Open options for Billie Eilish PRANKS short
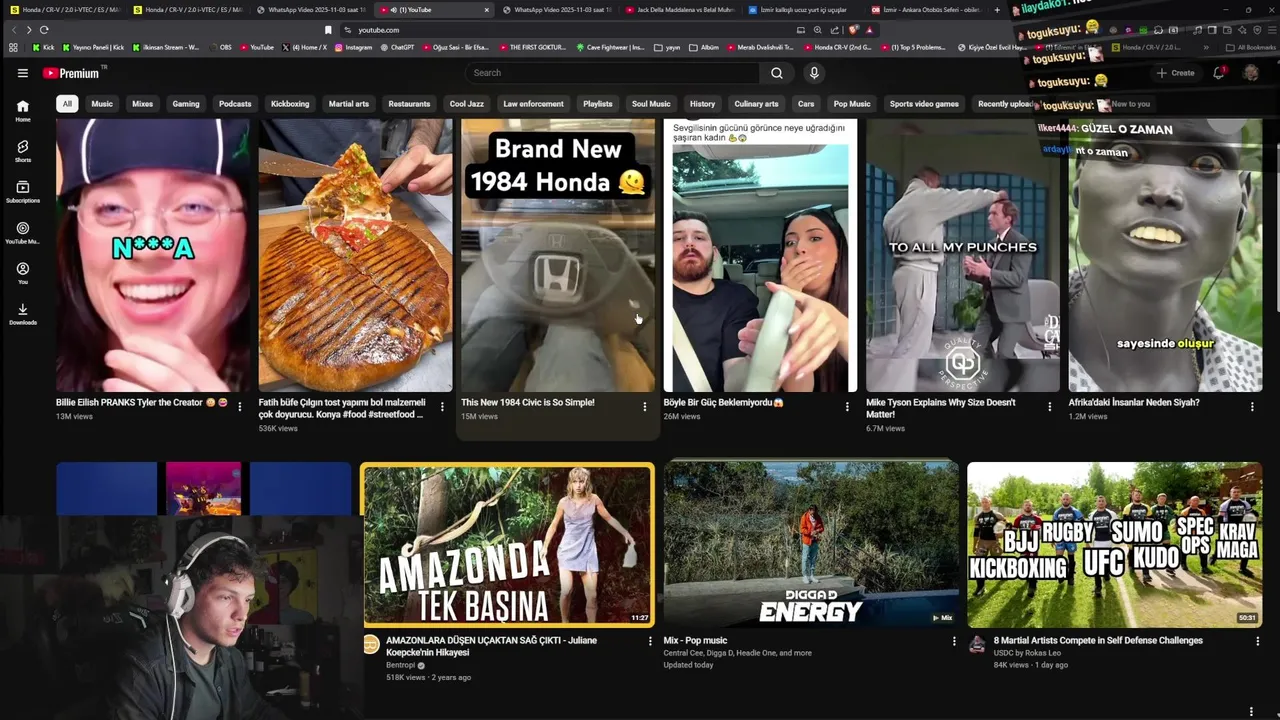This screenshot has height=720, width=1280. 239,407
